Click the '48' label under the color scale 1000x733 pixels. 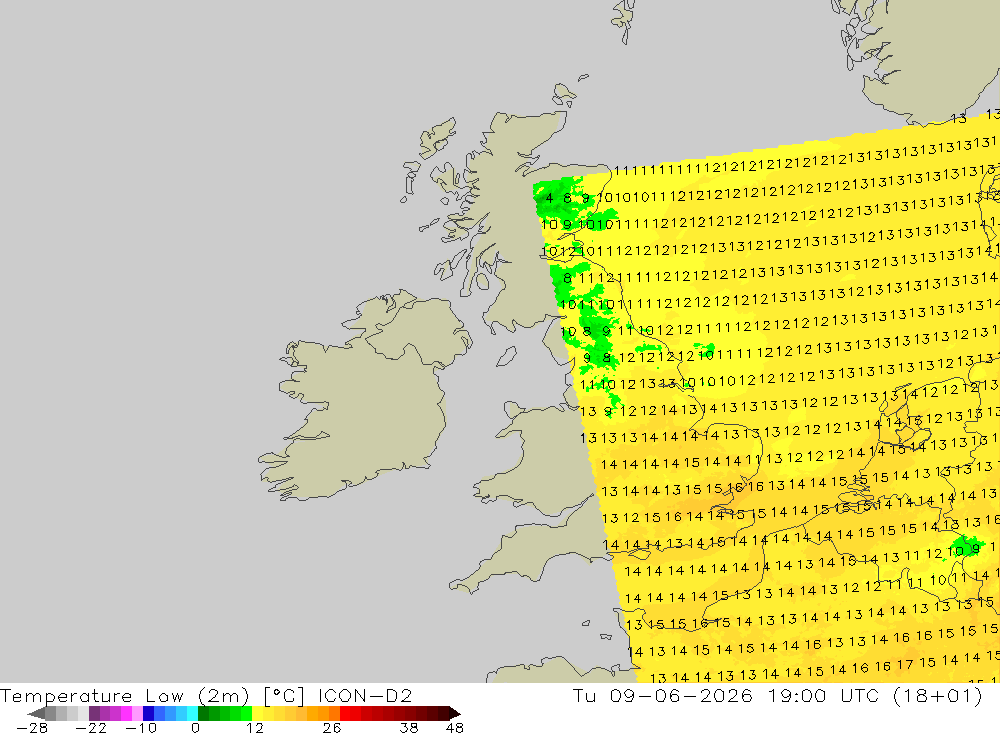(455, 728)
